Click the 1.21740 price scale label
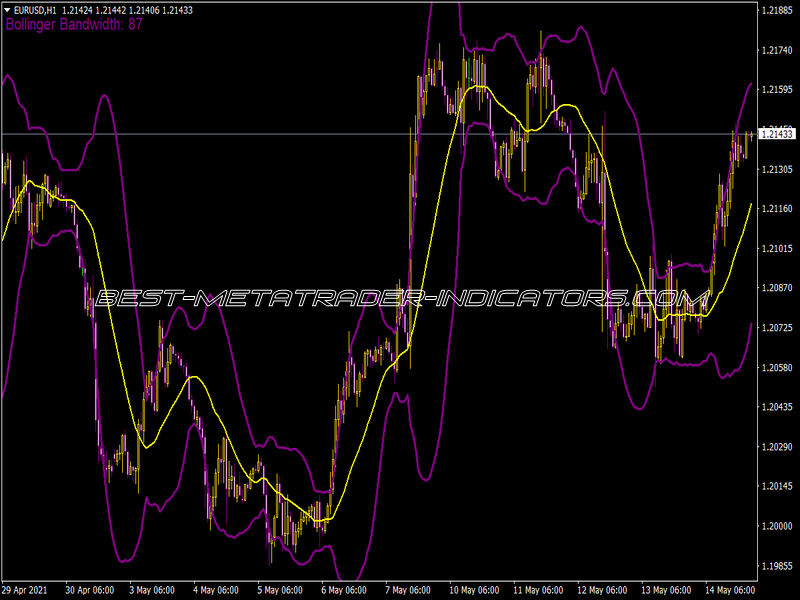 [x=777, y=50]
